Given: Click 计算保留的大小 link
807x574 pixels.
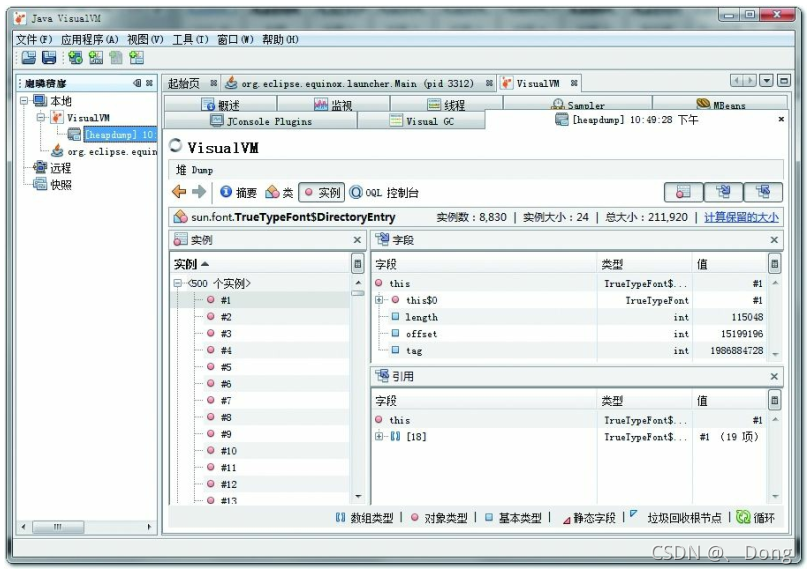Looking at the screenshot, I should [x=741, y=217].
